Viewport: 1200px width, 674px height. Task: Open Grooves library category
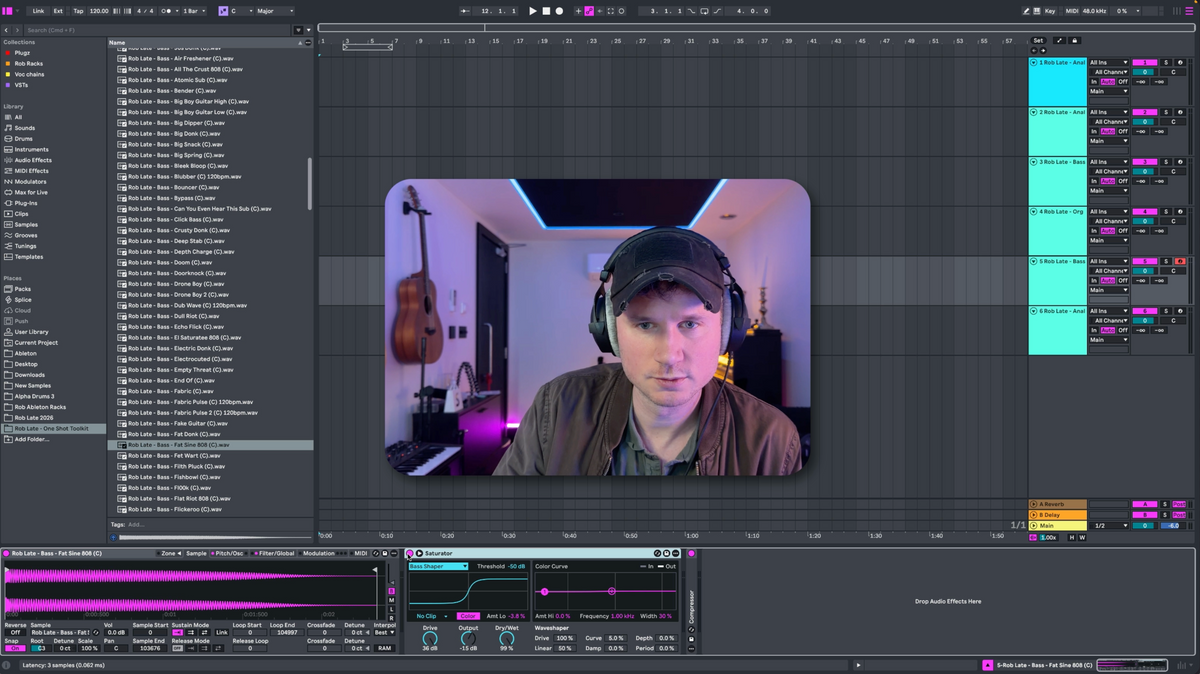[x=26, y=235]
